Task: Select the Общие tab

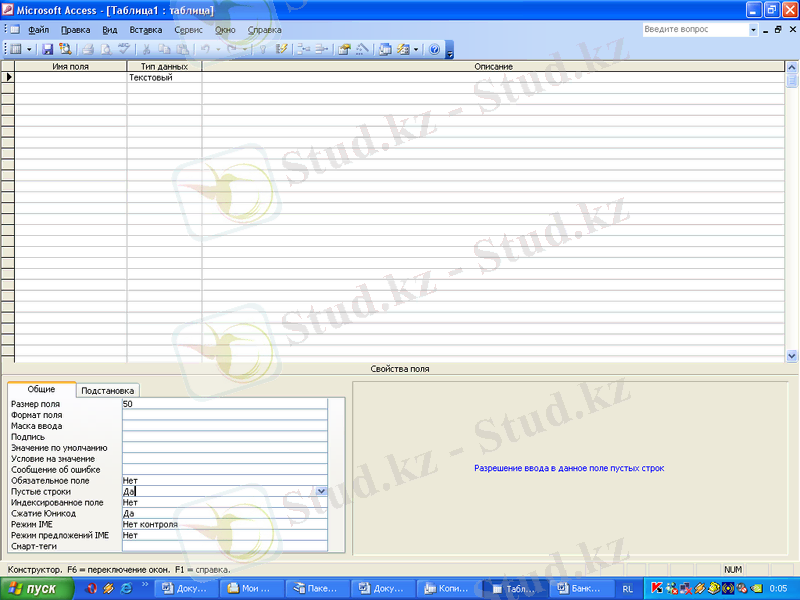Action: [41, 389]
